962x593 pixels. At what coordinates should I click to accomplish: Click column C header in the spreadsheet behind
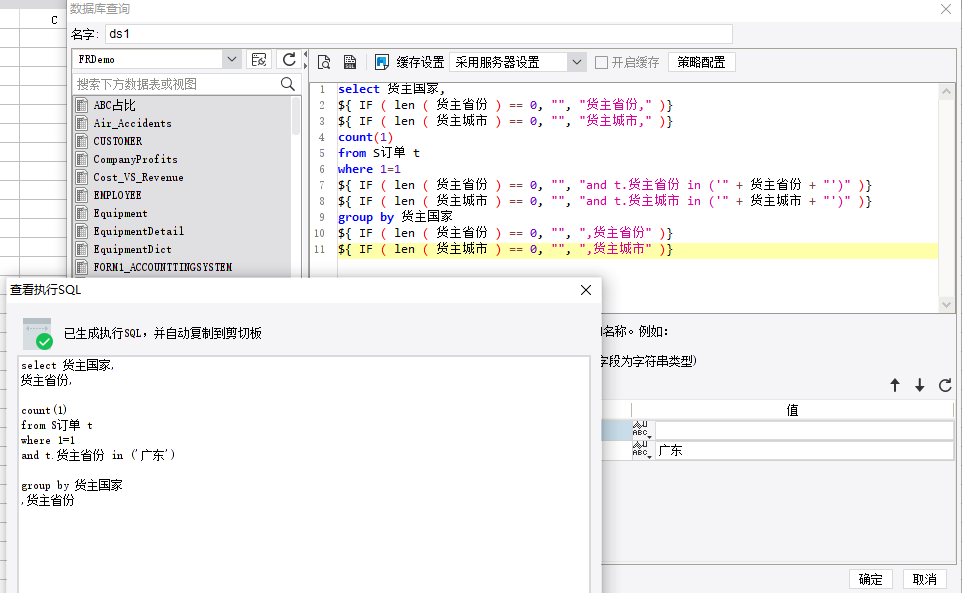coord(54,20)
